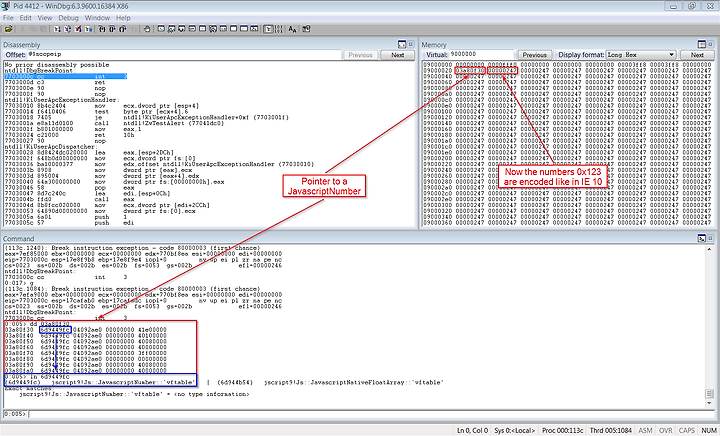Click the Break execution toolbar icon
The width and height of the screenshot is (720, 436).
coord(89,29)
